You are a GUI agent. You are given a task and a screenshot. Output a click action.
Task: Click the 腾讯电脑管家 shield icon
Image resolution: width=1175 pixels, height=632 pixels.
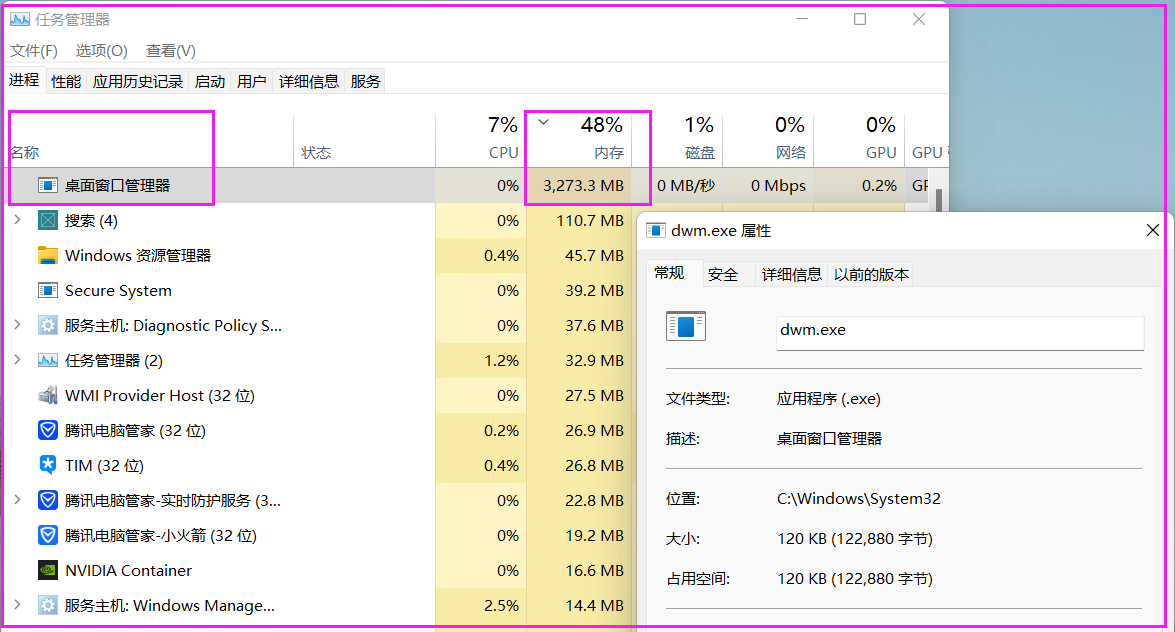47,430
